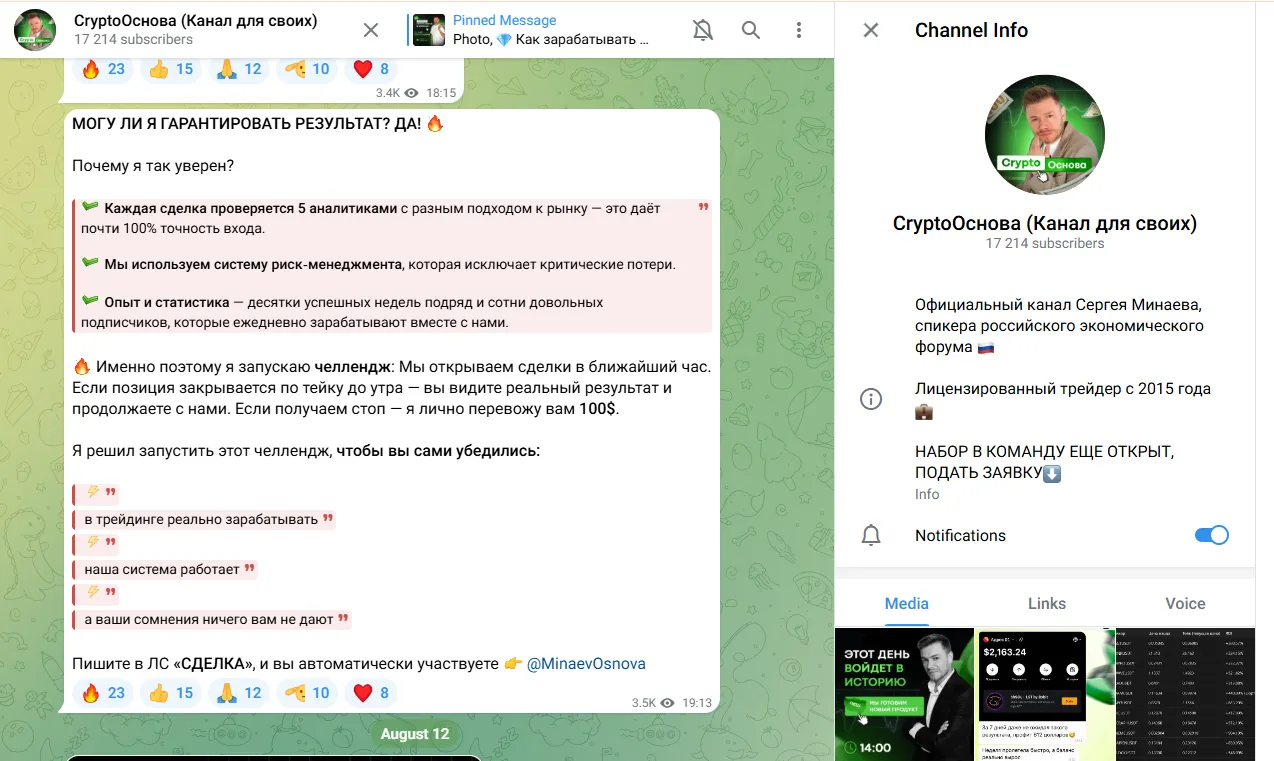Add fire reaction on the 18:15 message
Viewport: 1274px width, 761px height.
tap(103, 69)
